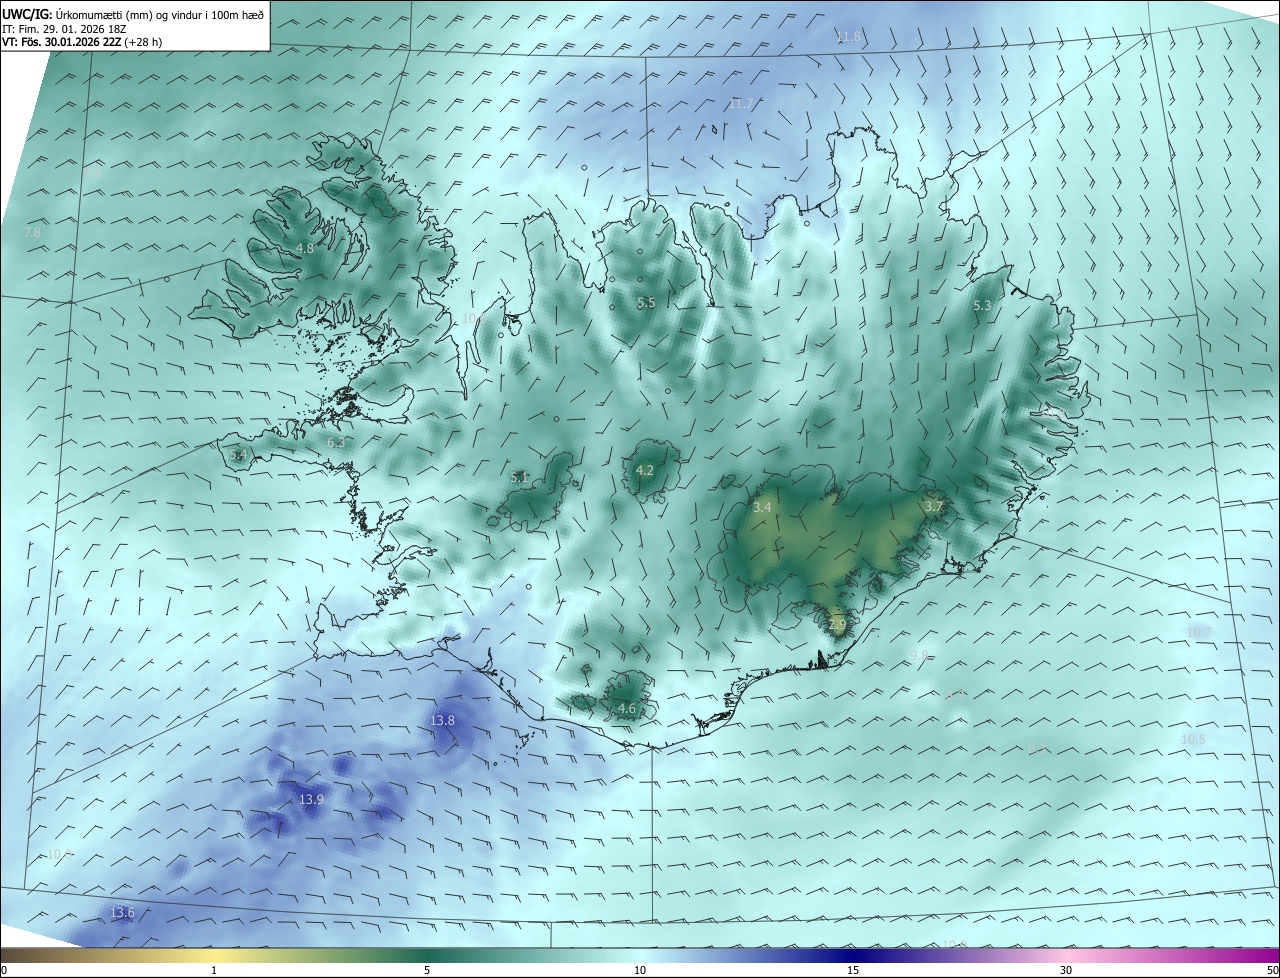
Task: Click the 2.9 value on the southern glacier tongue
Action: pyautogui.click(x=837, y=624)
